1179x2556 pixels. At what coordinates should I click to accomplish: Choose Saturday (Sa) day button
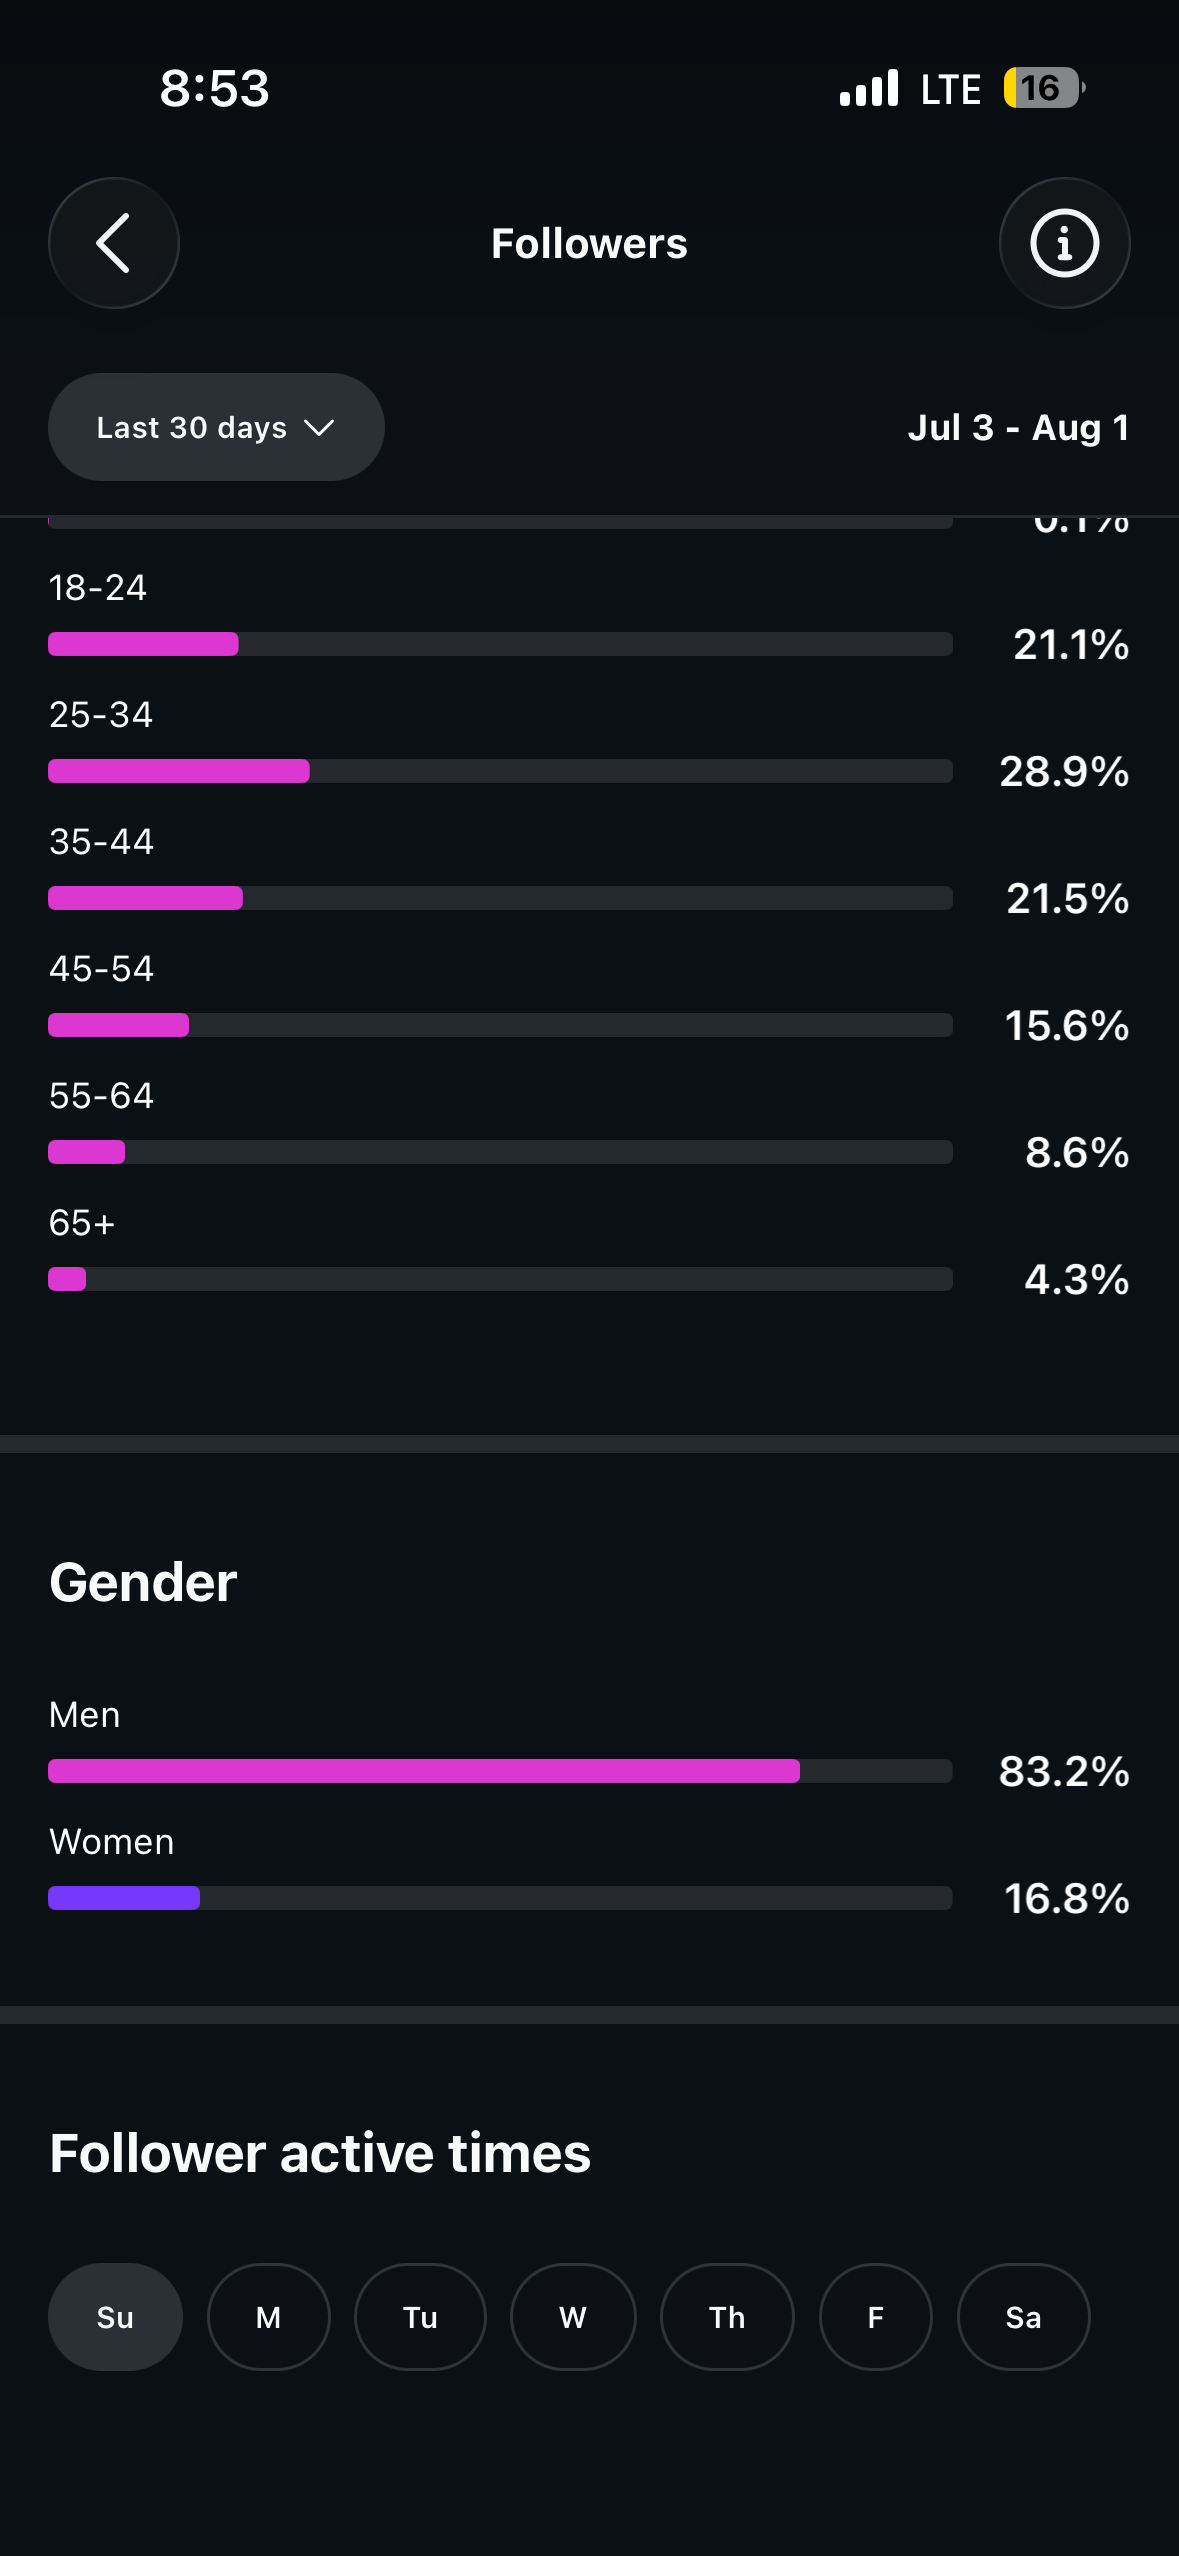tap(1023, 2317)
